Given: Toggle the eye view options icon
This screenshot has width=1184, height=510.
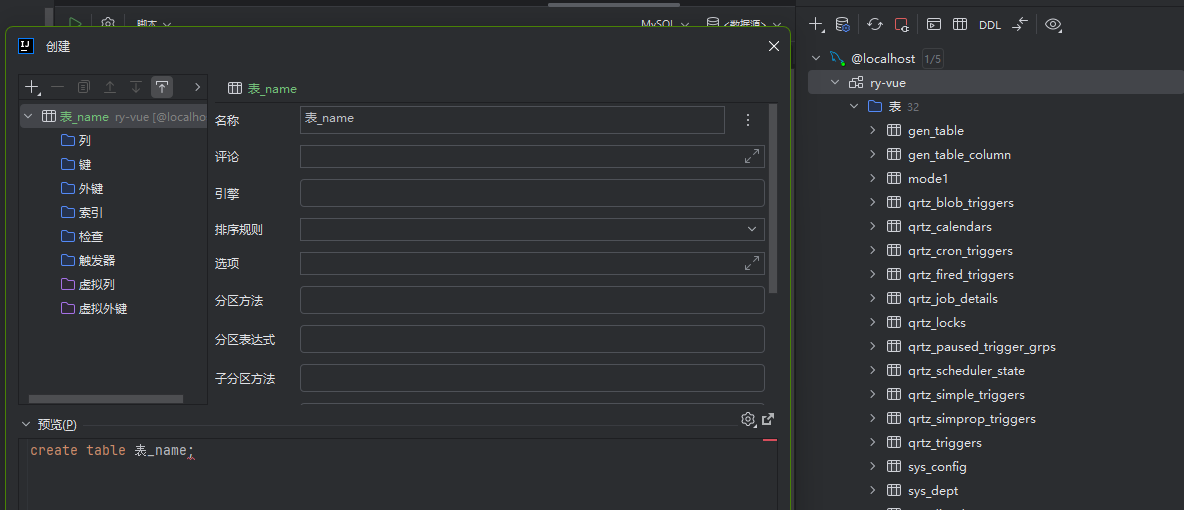Looking at the screenshot, I should (1052, 25).
